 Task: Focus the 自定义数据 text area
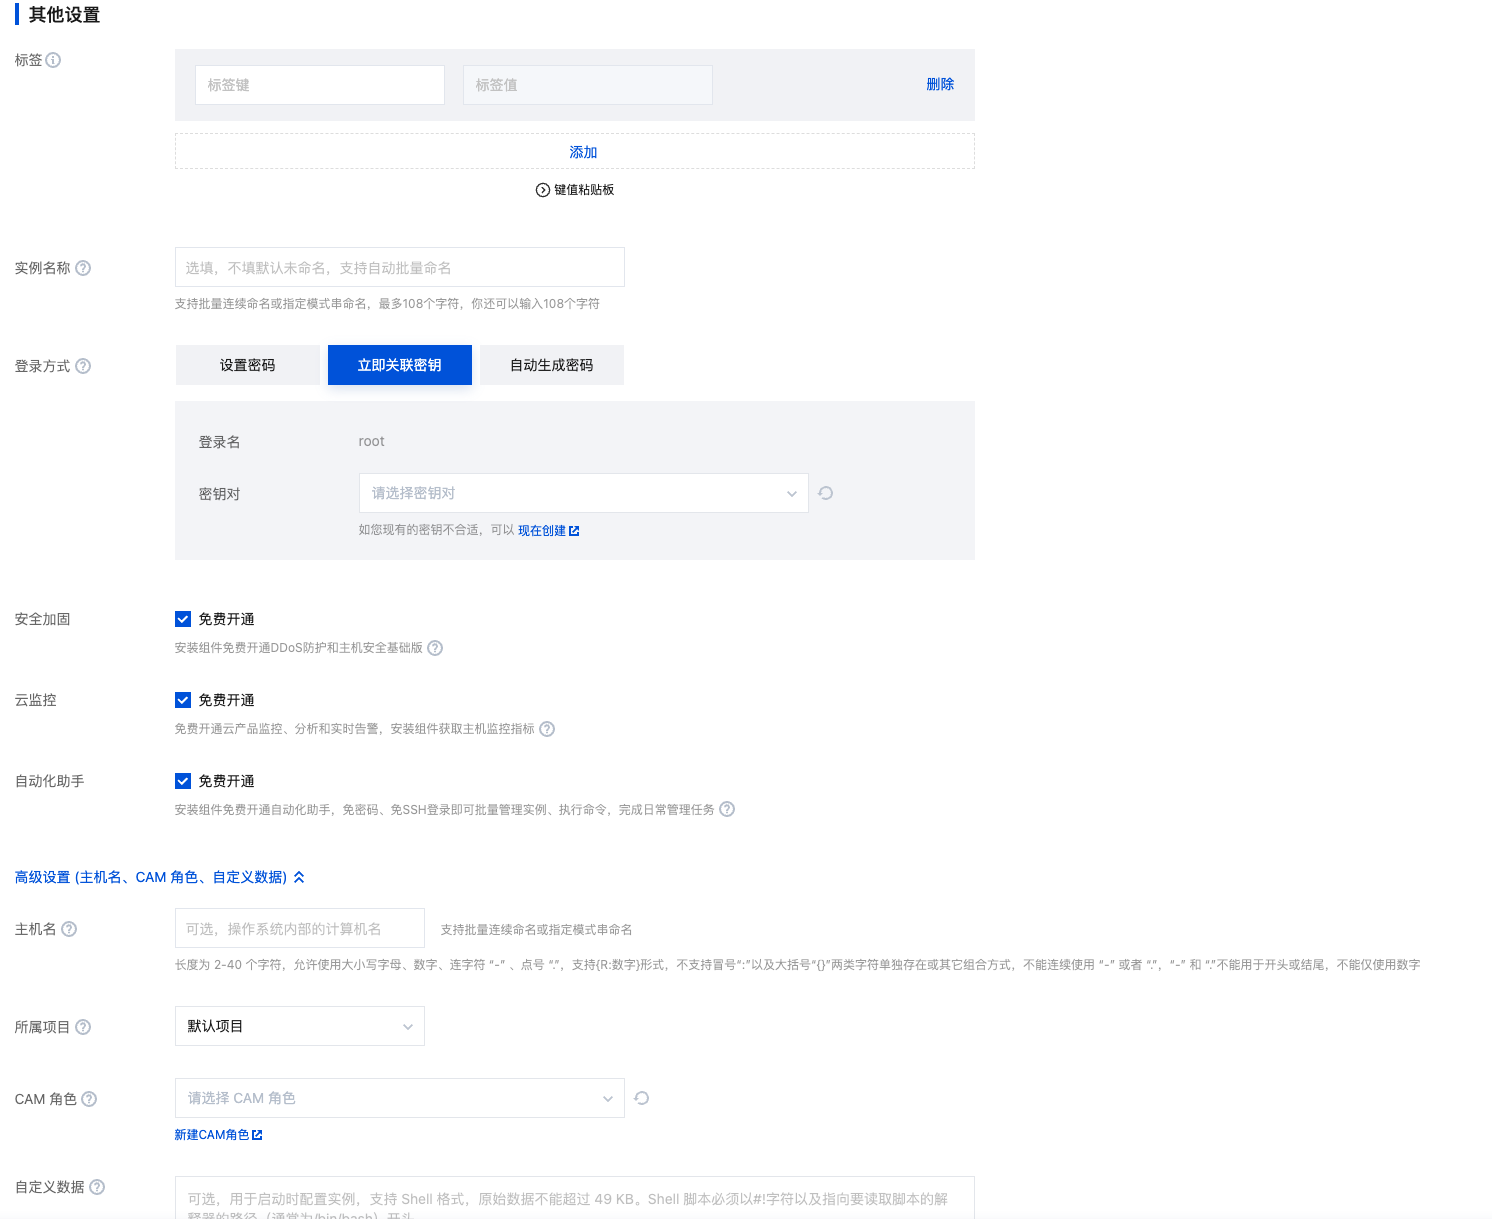point(575,1198)
